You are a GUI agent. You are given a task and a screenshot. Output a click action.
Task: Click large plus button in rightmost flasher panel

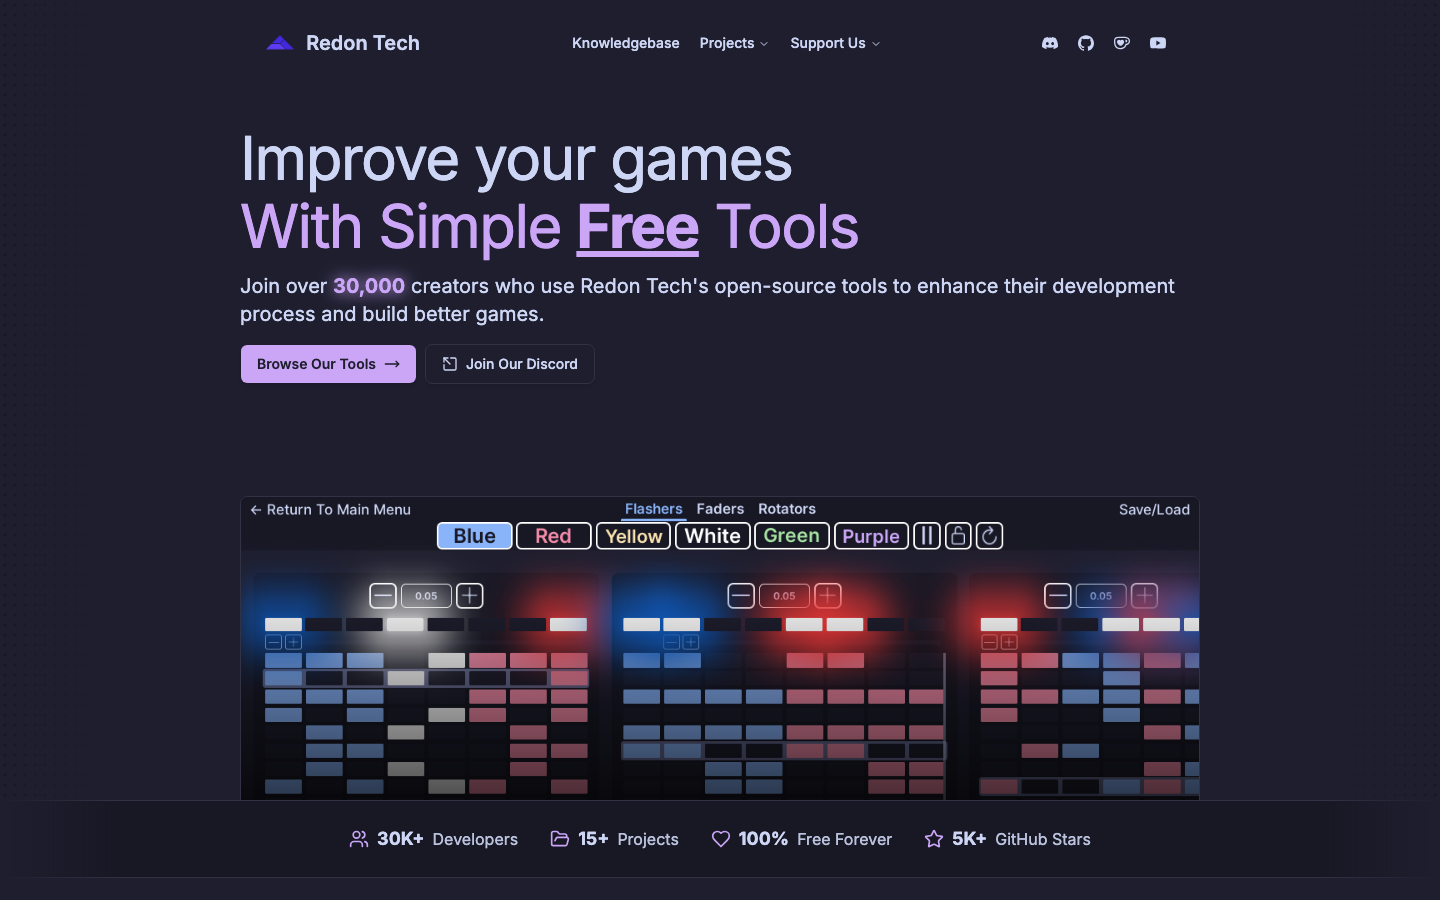1145,596
